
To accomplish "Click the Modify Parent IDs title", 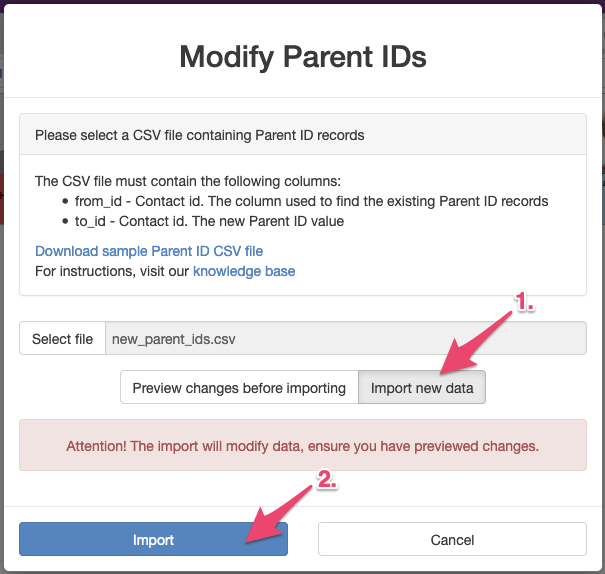I will tap(303, 57).
